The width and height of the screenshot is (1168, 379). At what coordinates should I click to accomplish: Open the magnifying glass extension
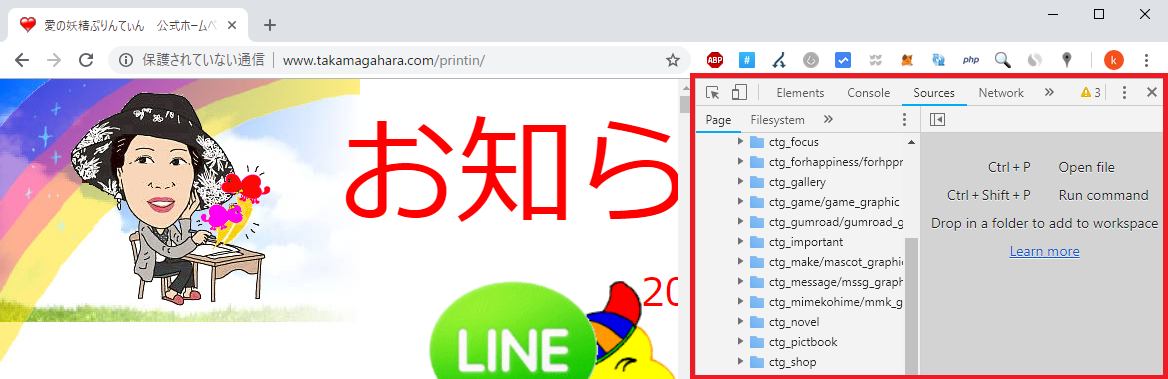click(x=1003, y=60)
